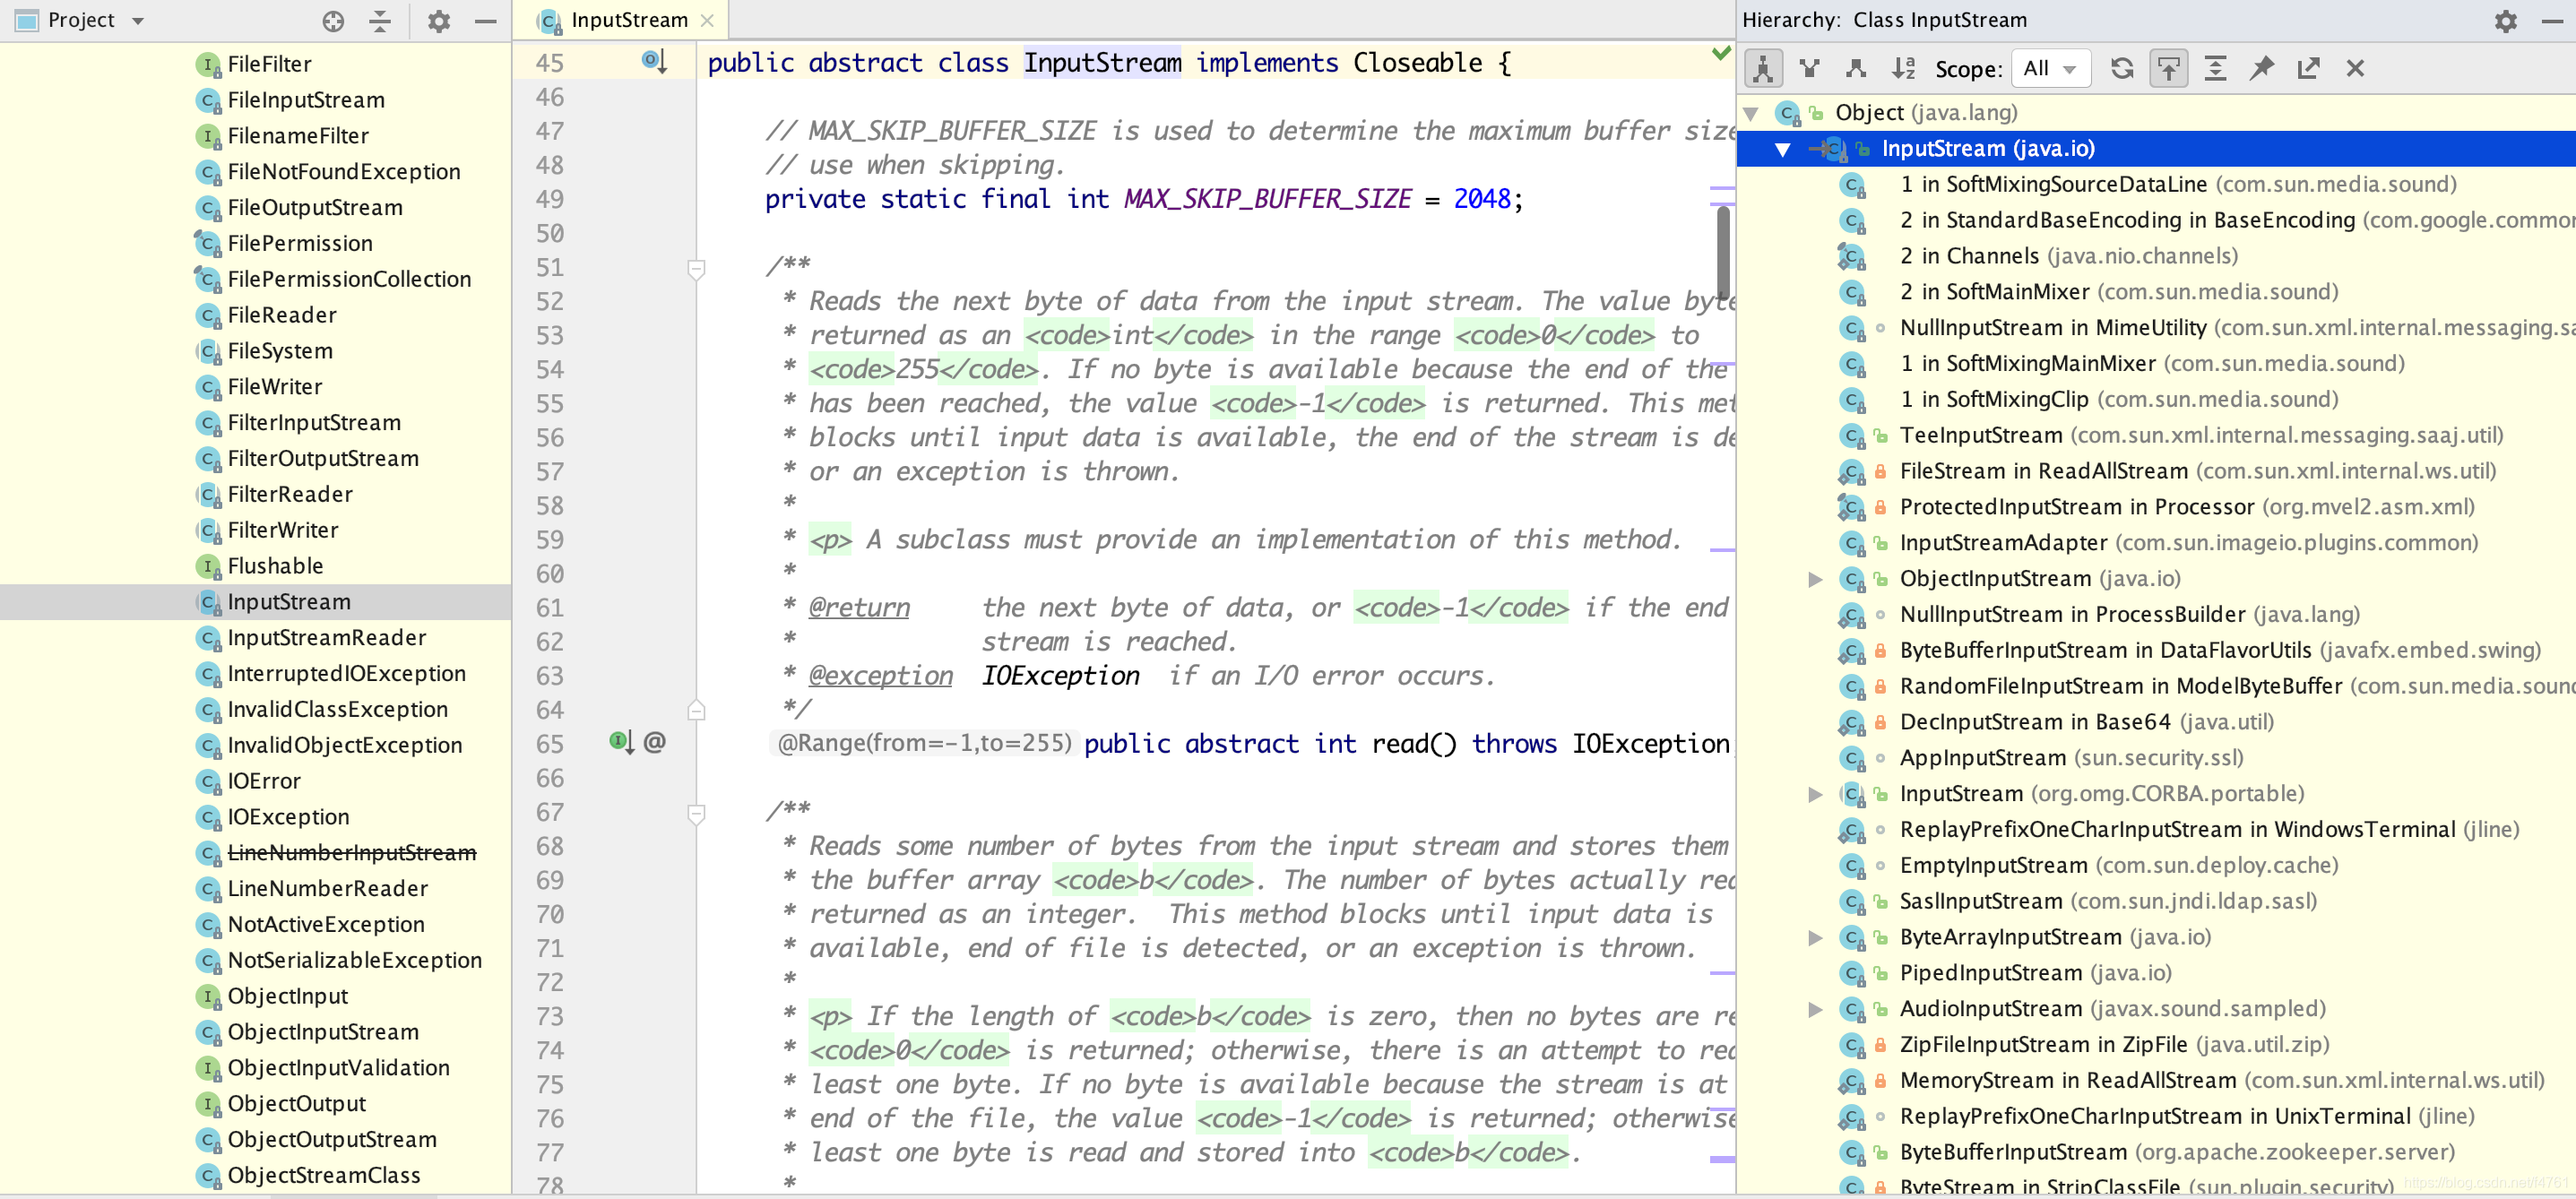The height and width of the screenshot is (1199, 2576).
Task: Close the hierarchy toolbar X button
Action: click(2355, 68)
